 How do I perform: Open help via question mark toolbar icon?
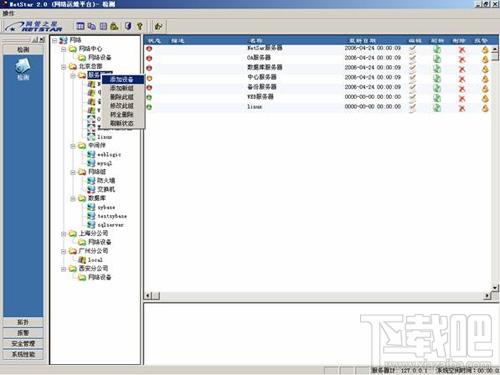pos(140,26)
